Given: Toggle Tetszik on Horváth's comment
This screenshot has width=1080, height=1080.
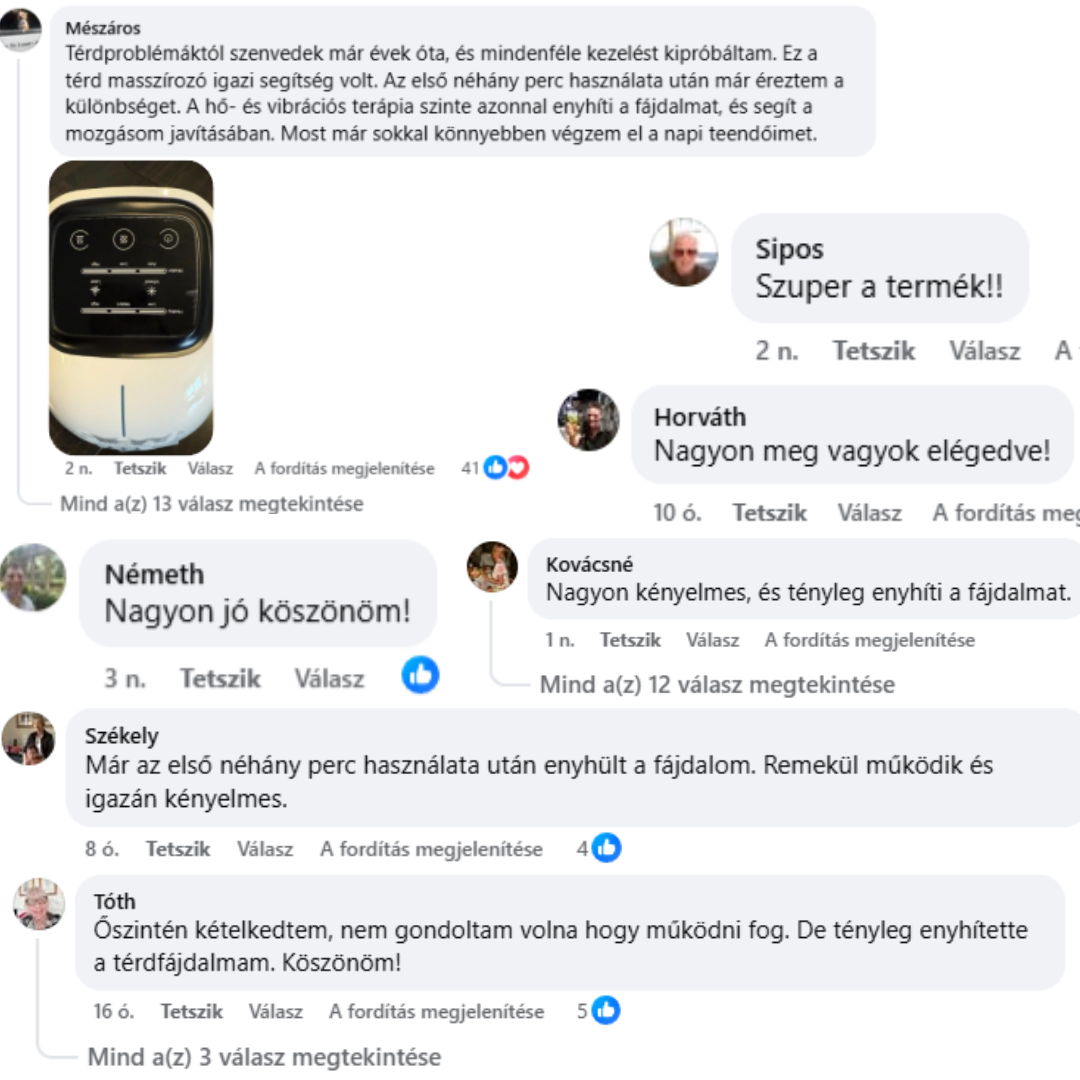Looking at the screenshot, I should pyautogui.click(x=769, y=512).
